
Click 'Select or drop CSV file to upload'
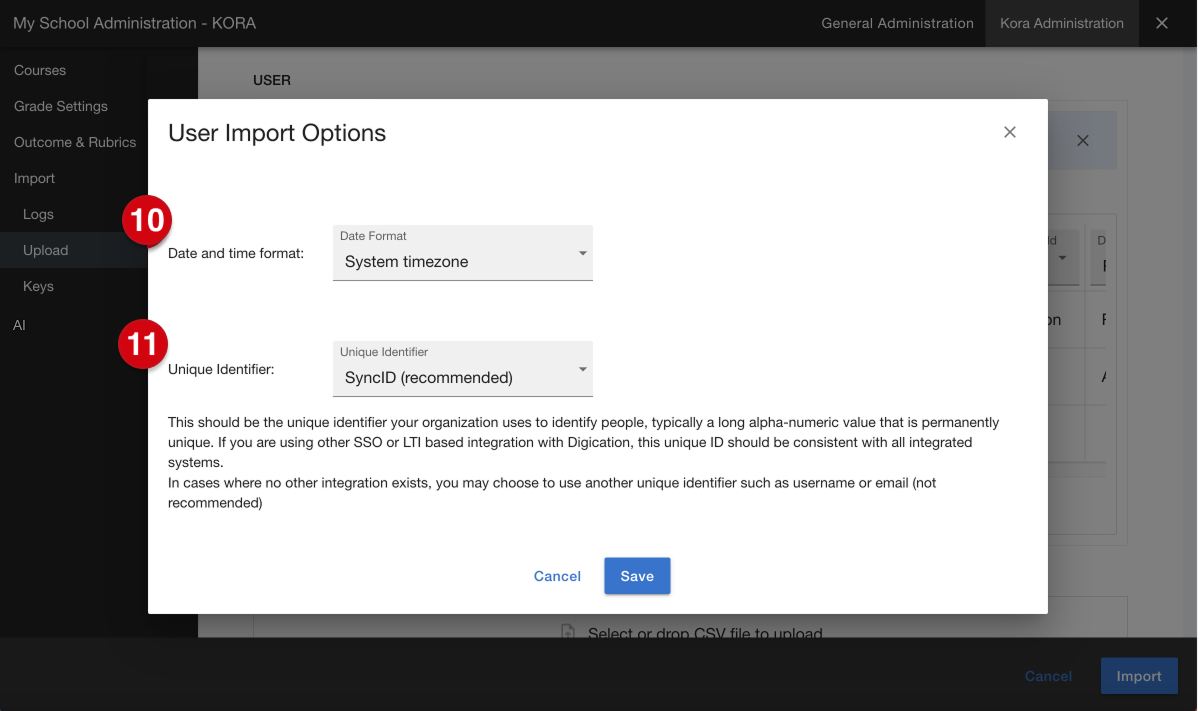point(705,633)
